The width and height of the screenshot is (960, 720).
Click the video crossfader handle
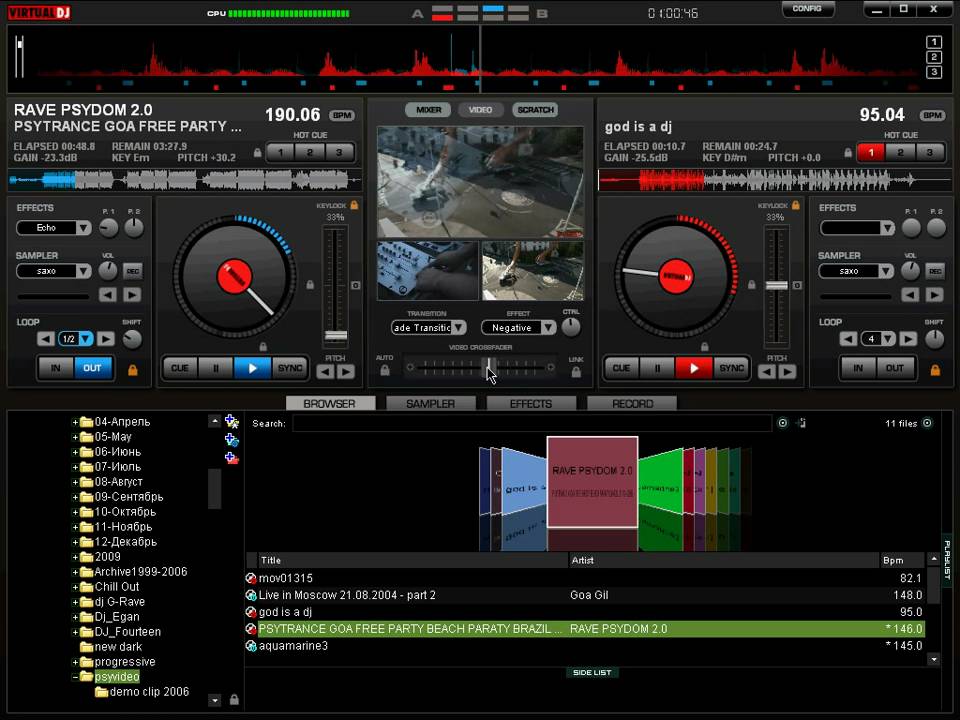[x=488, y=367]
